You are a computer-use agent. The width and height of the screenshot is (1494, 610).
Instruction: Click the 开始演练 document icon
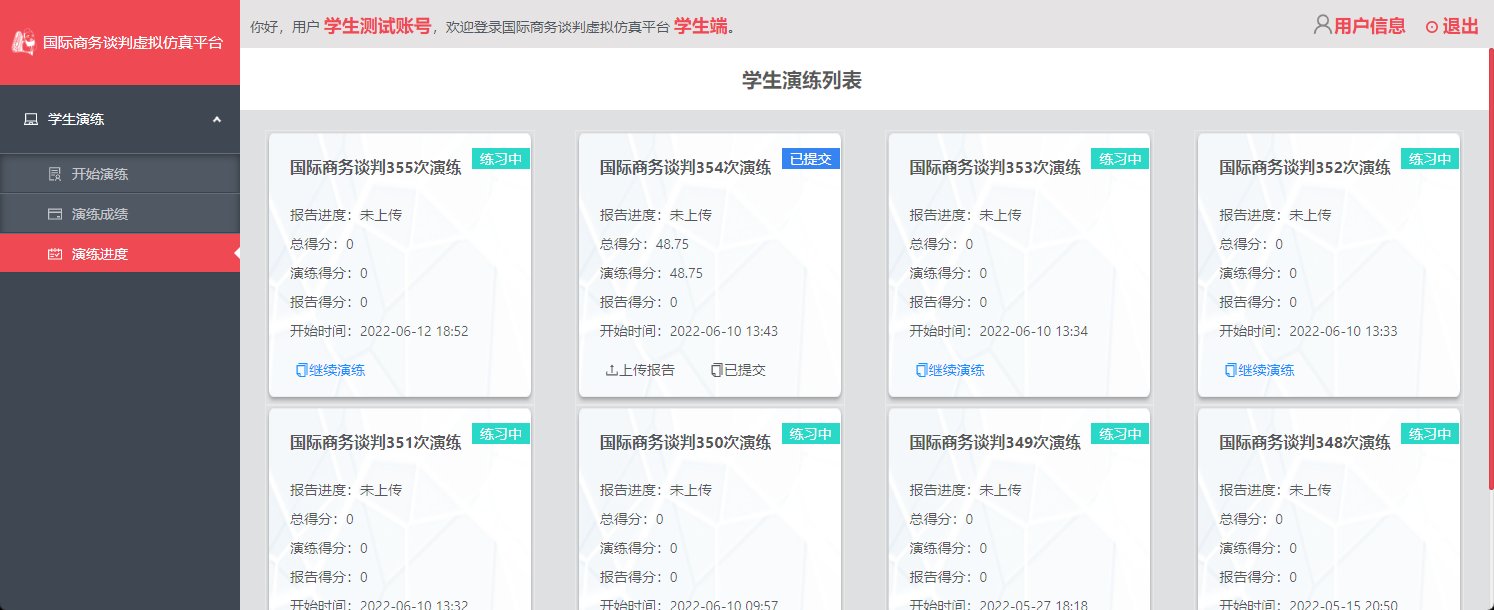click(55, 174)
